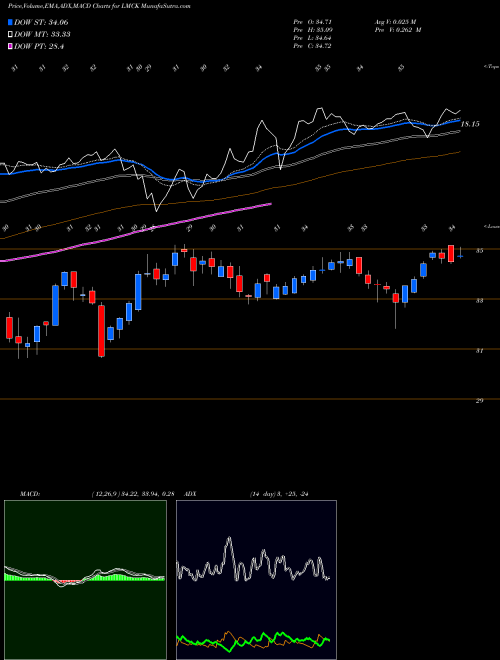Click the thick magenta long-term trend line
Image resolution: width=500 pixels, height=660 pixels.
136,233
